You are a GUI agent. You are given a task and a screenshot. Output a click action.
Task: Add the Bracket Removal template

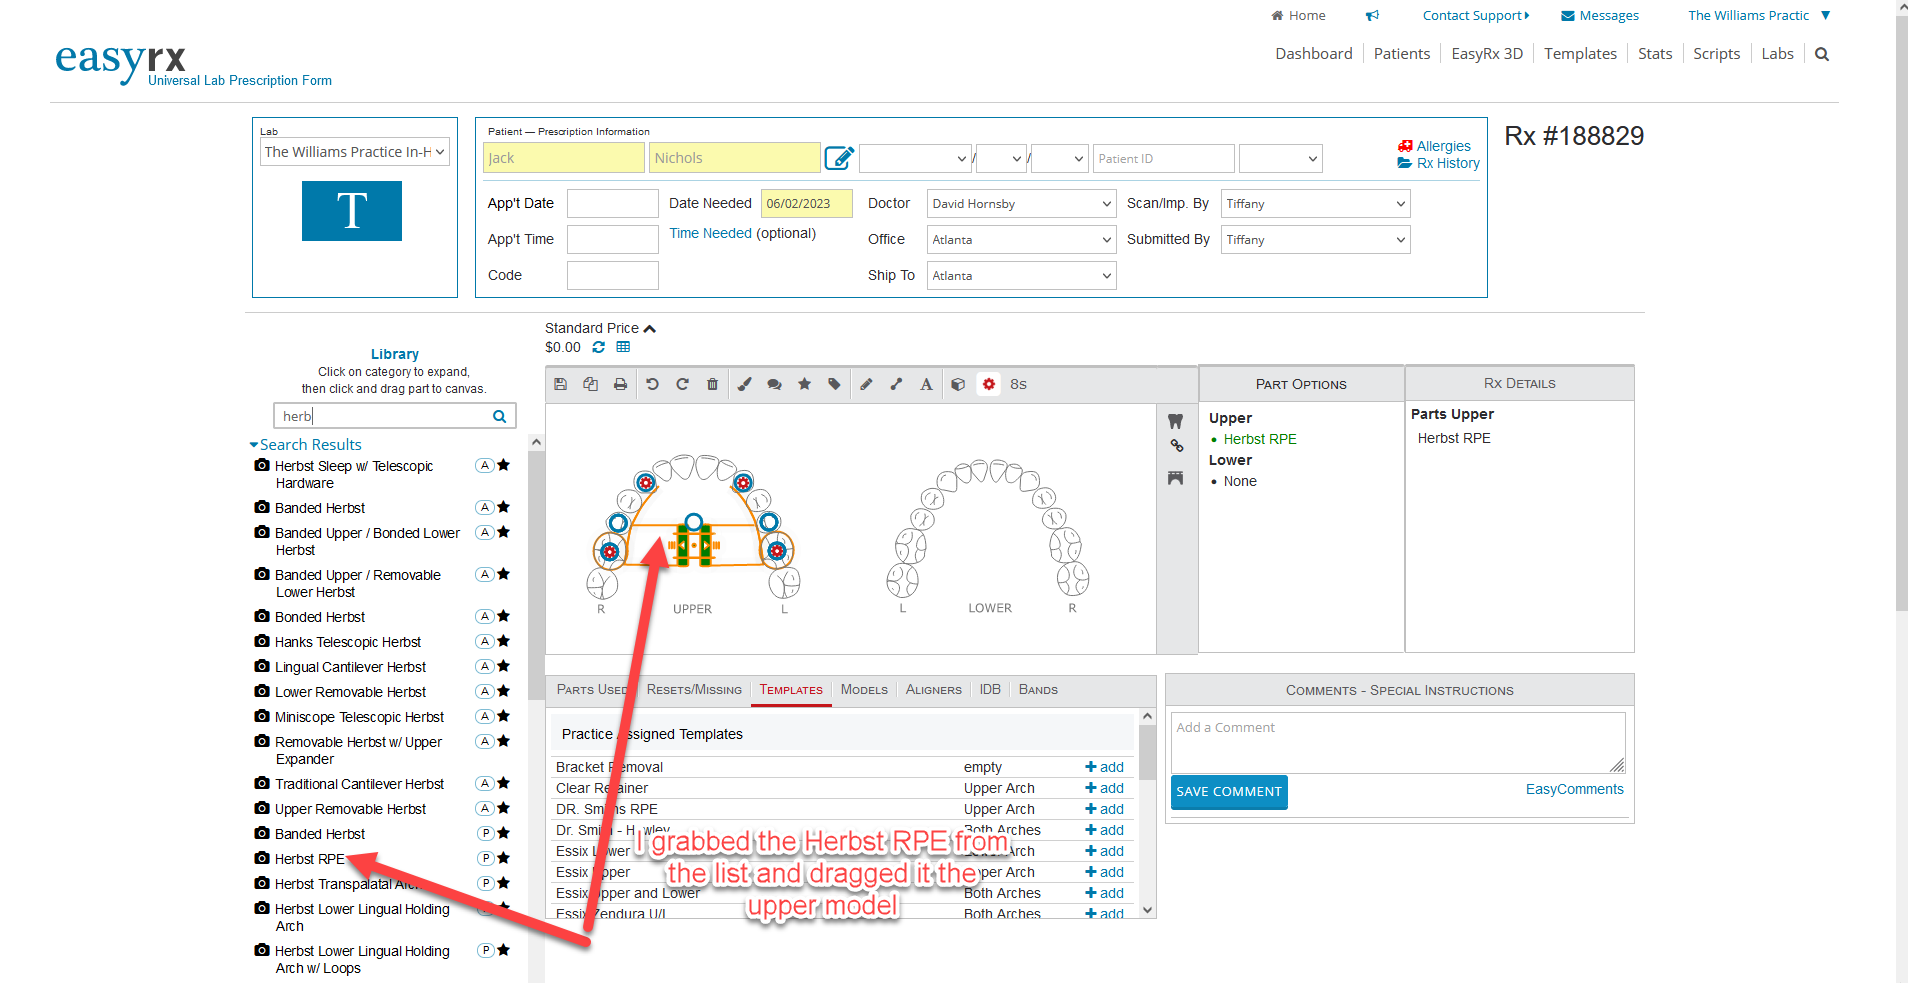[1104, 767]
